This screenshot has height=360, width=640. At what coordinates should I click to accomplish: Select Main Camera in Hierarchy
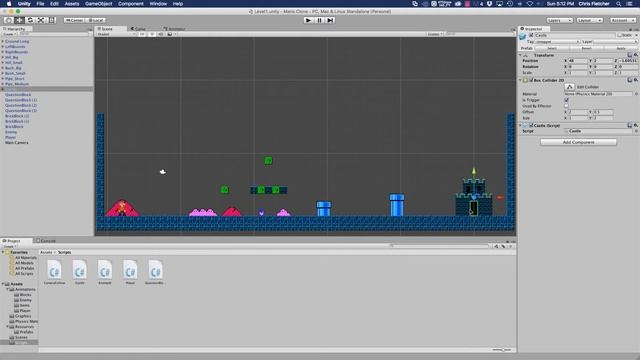(17, 142)
